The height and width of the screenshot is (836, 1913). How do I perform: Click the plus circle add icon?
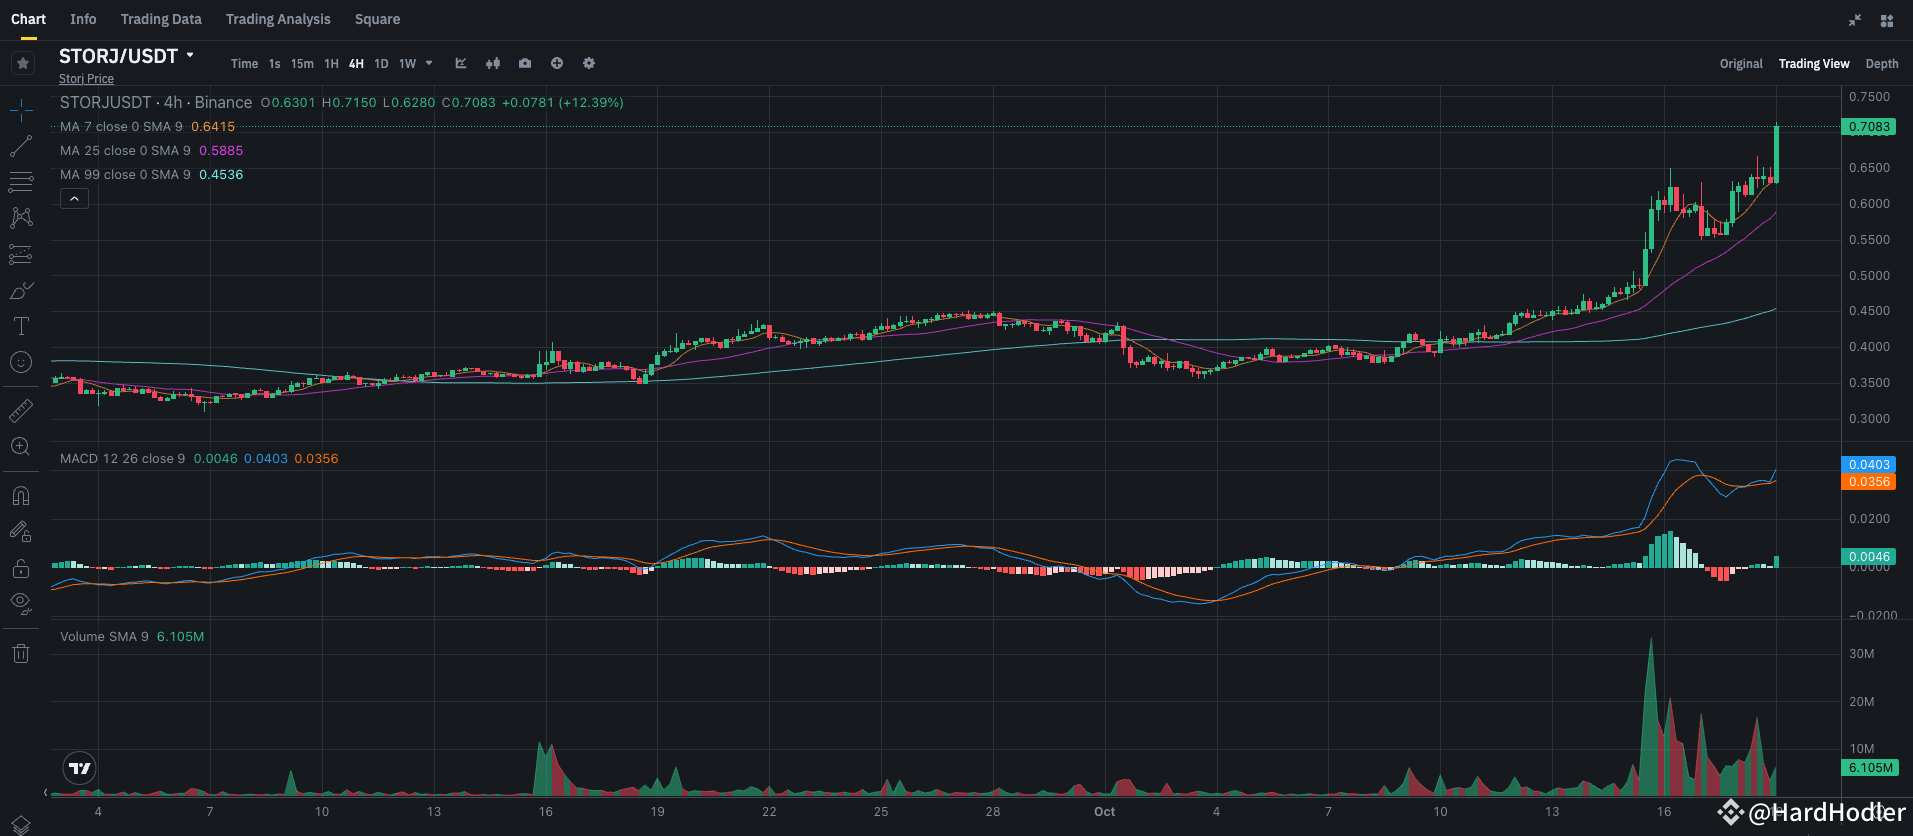557,63
